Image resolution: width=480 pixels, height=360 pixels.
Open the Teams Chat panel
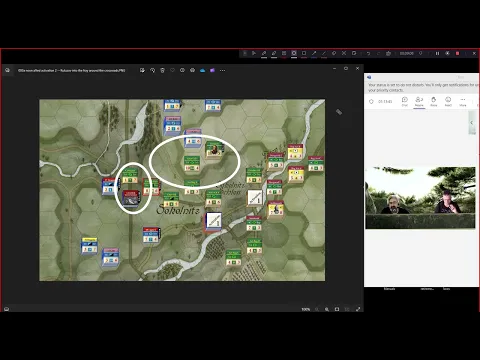pos(405,101)
